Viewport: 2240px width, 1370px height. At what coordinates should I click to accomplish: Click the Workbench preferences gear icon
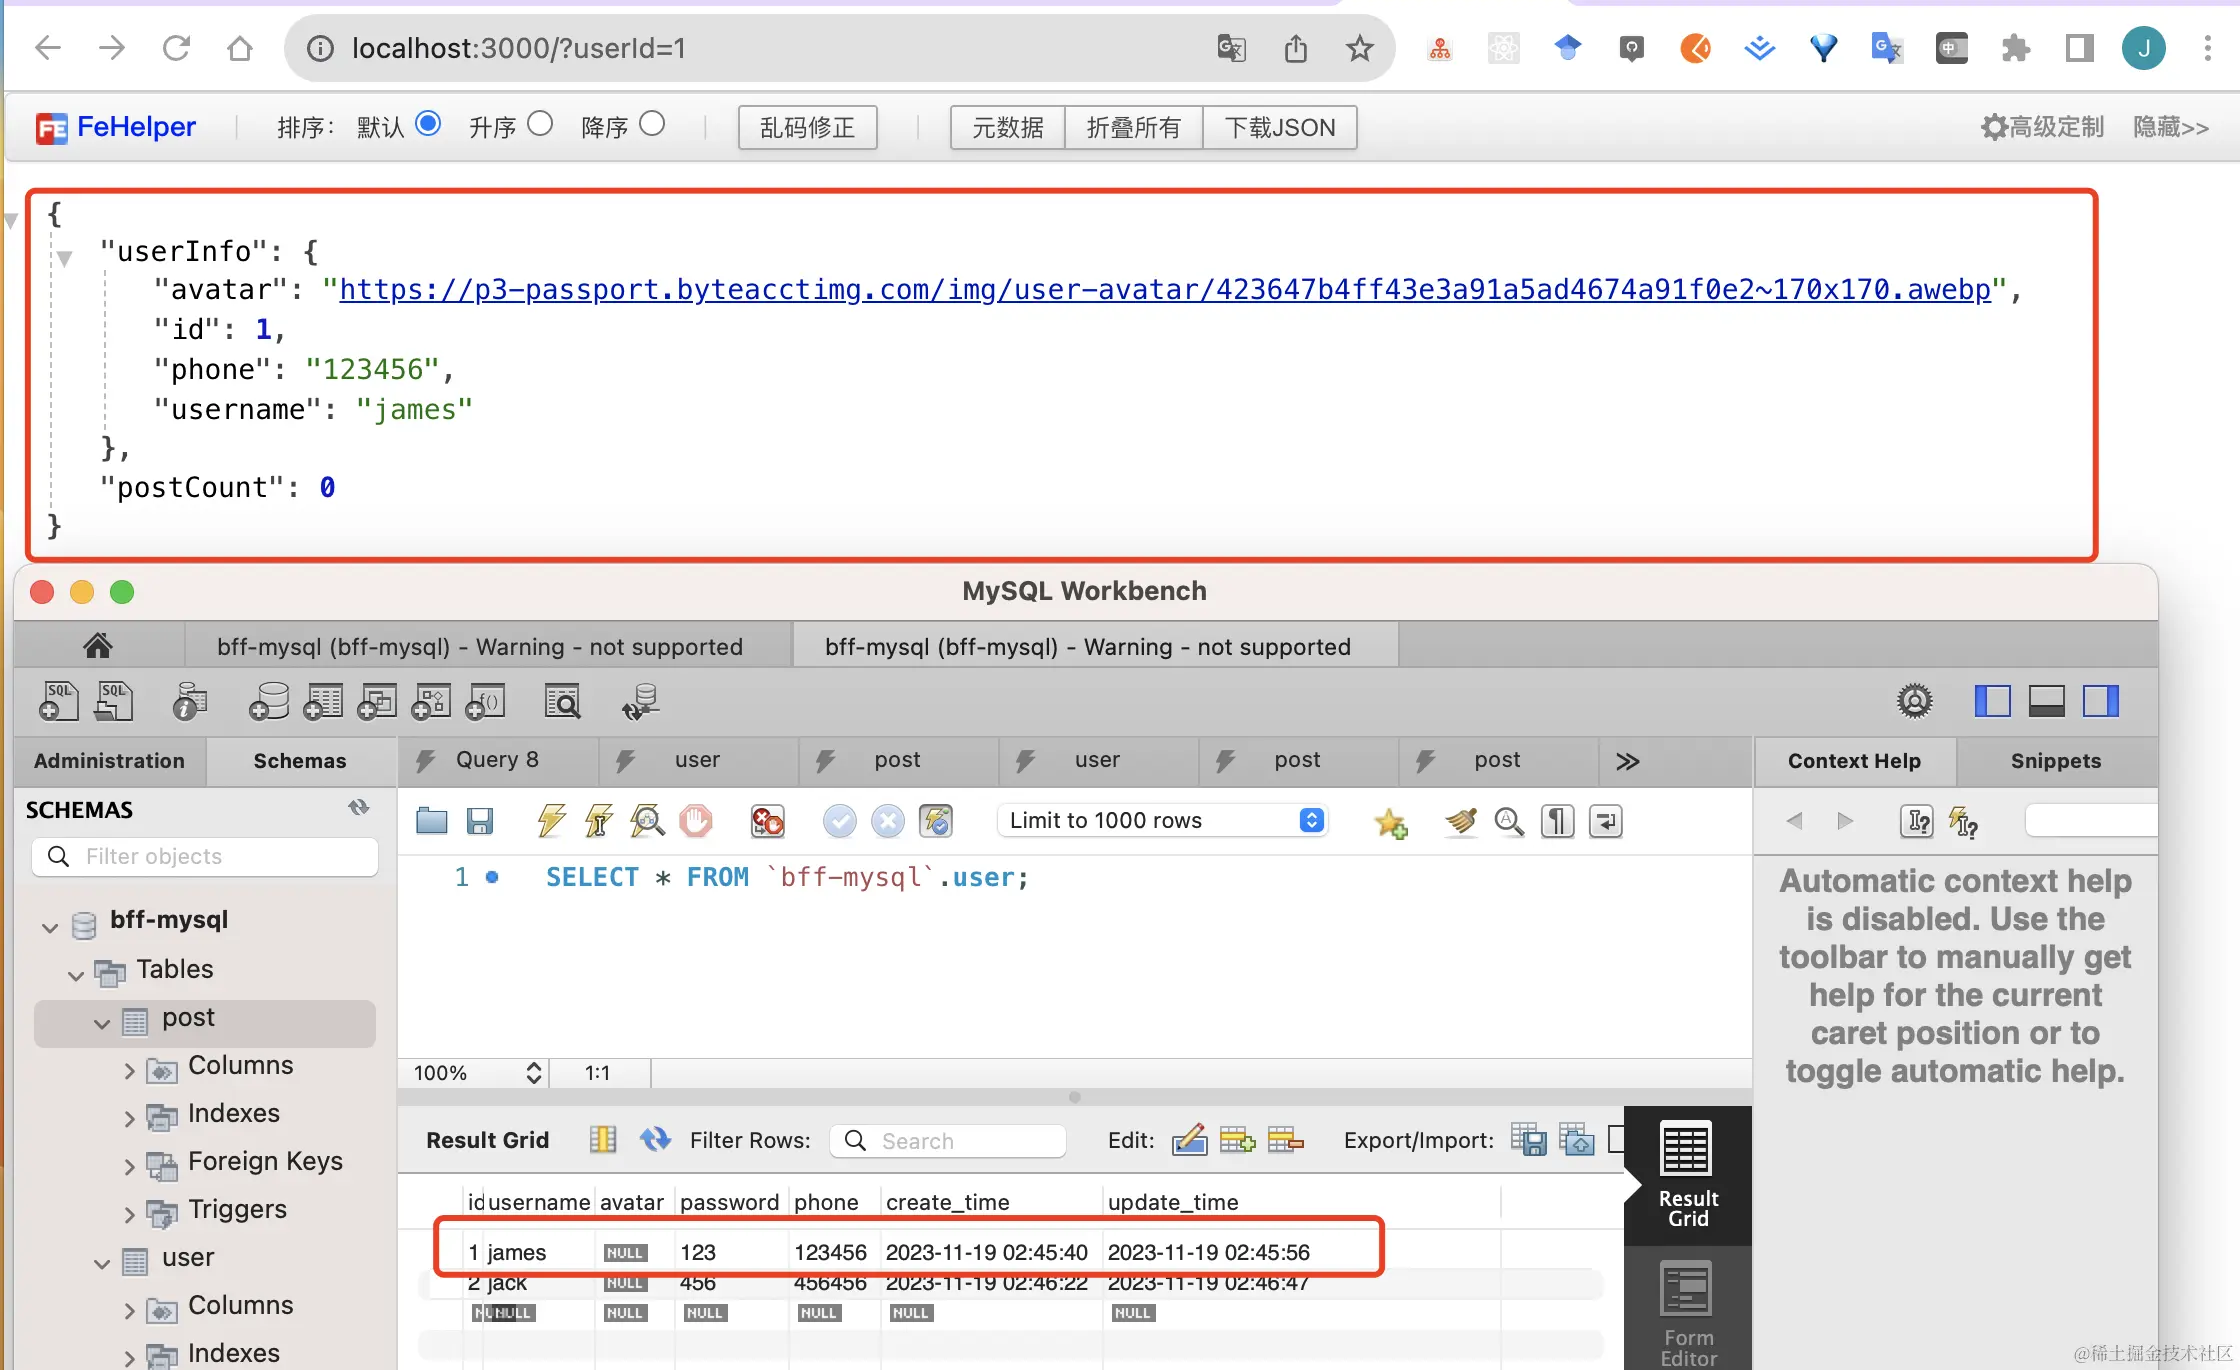pyautogui.click(x=1914, y=701)
